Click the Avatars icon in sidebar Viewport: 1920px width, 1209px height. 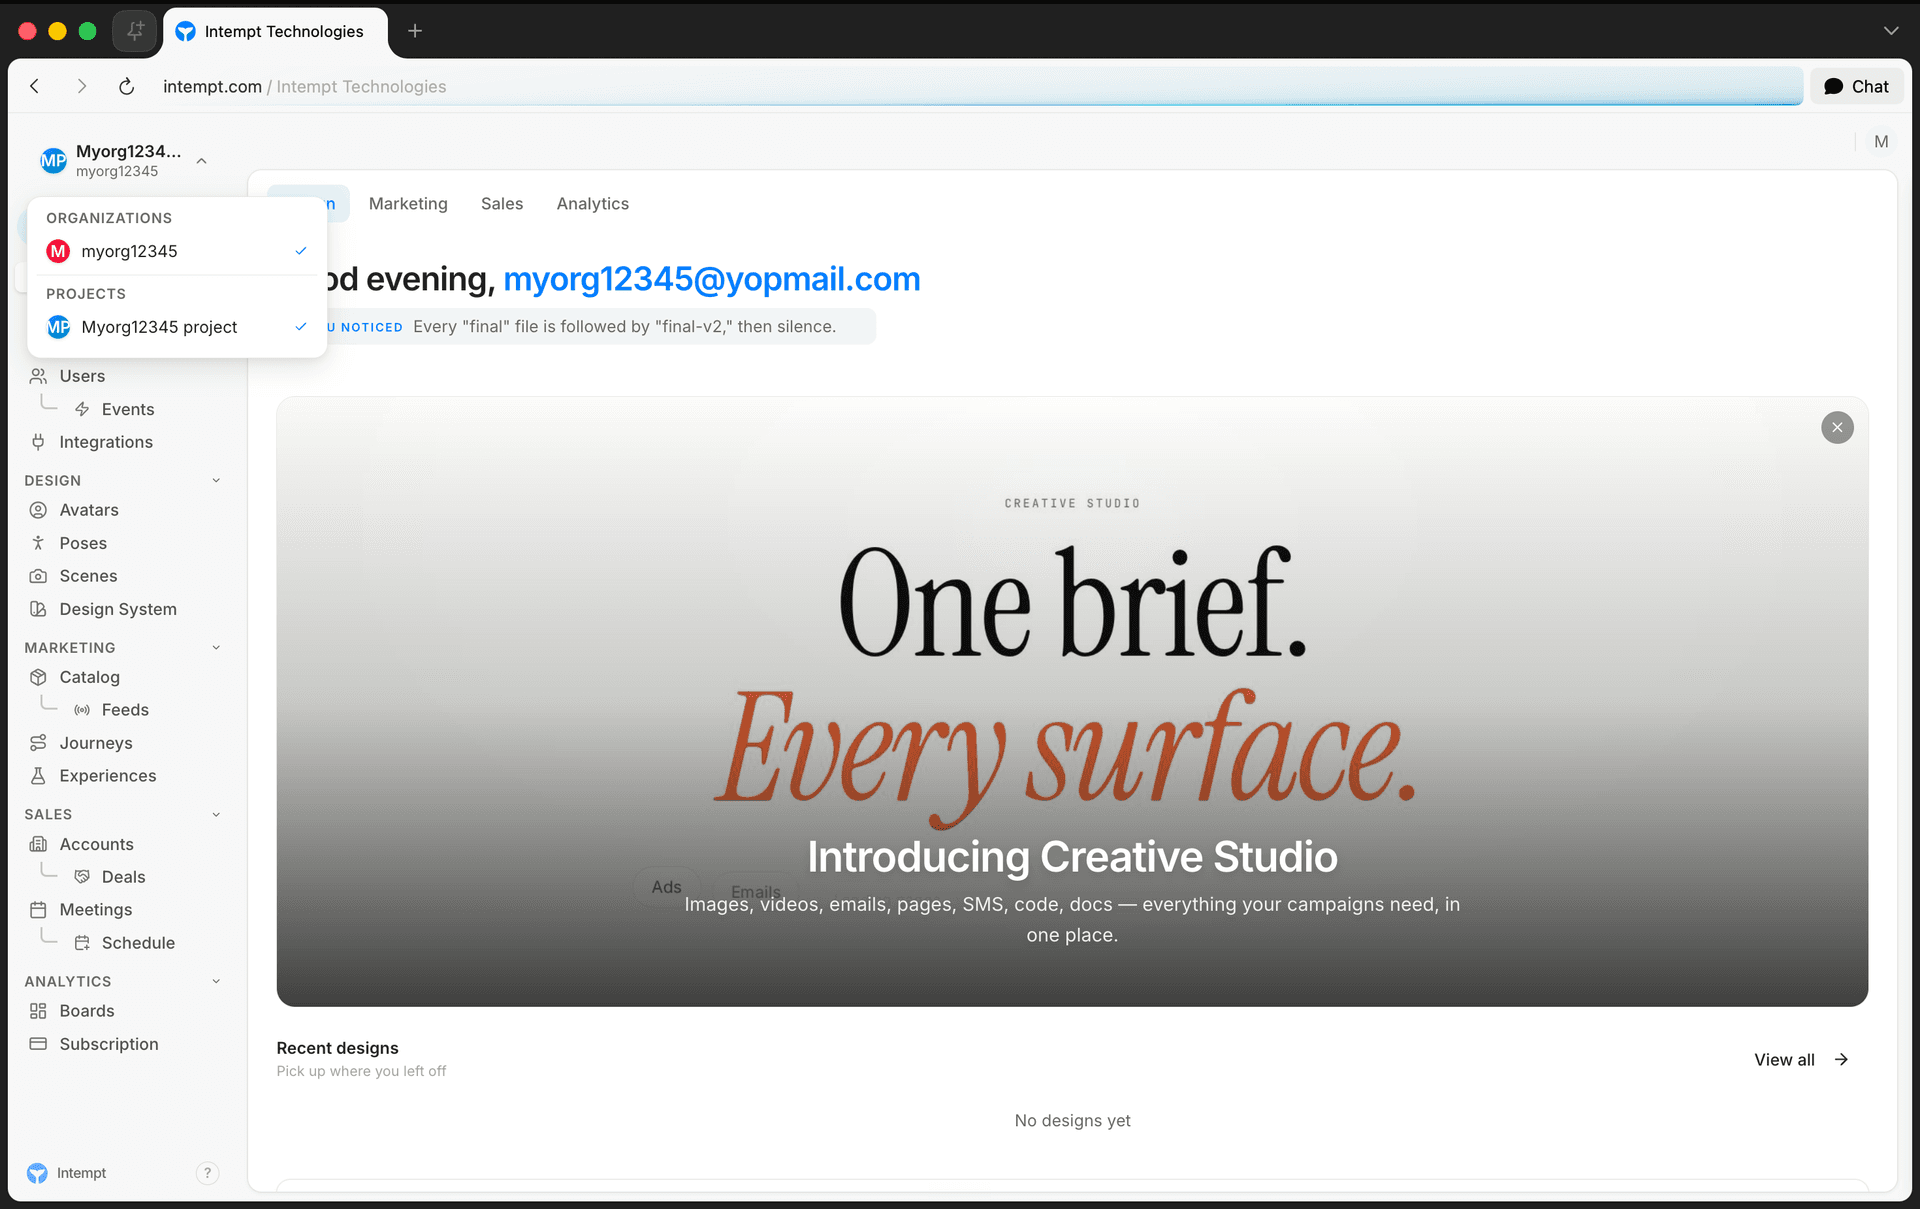click(x=38, y=510)
